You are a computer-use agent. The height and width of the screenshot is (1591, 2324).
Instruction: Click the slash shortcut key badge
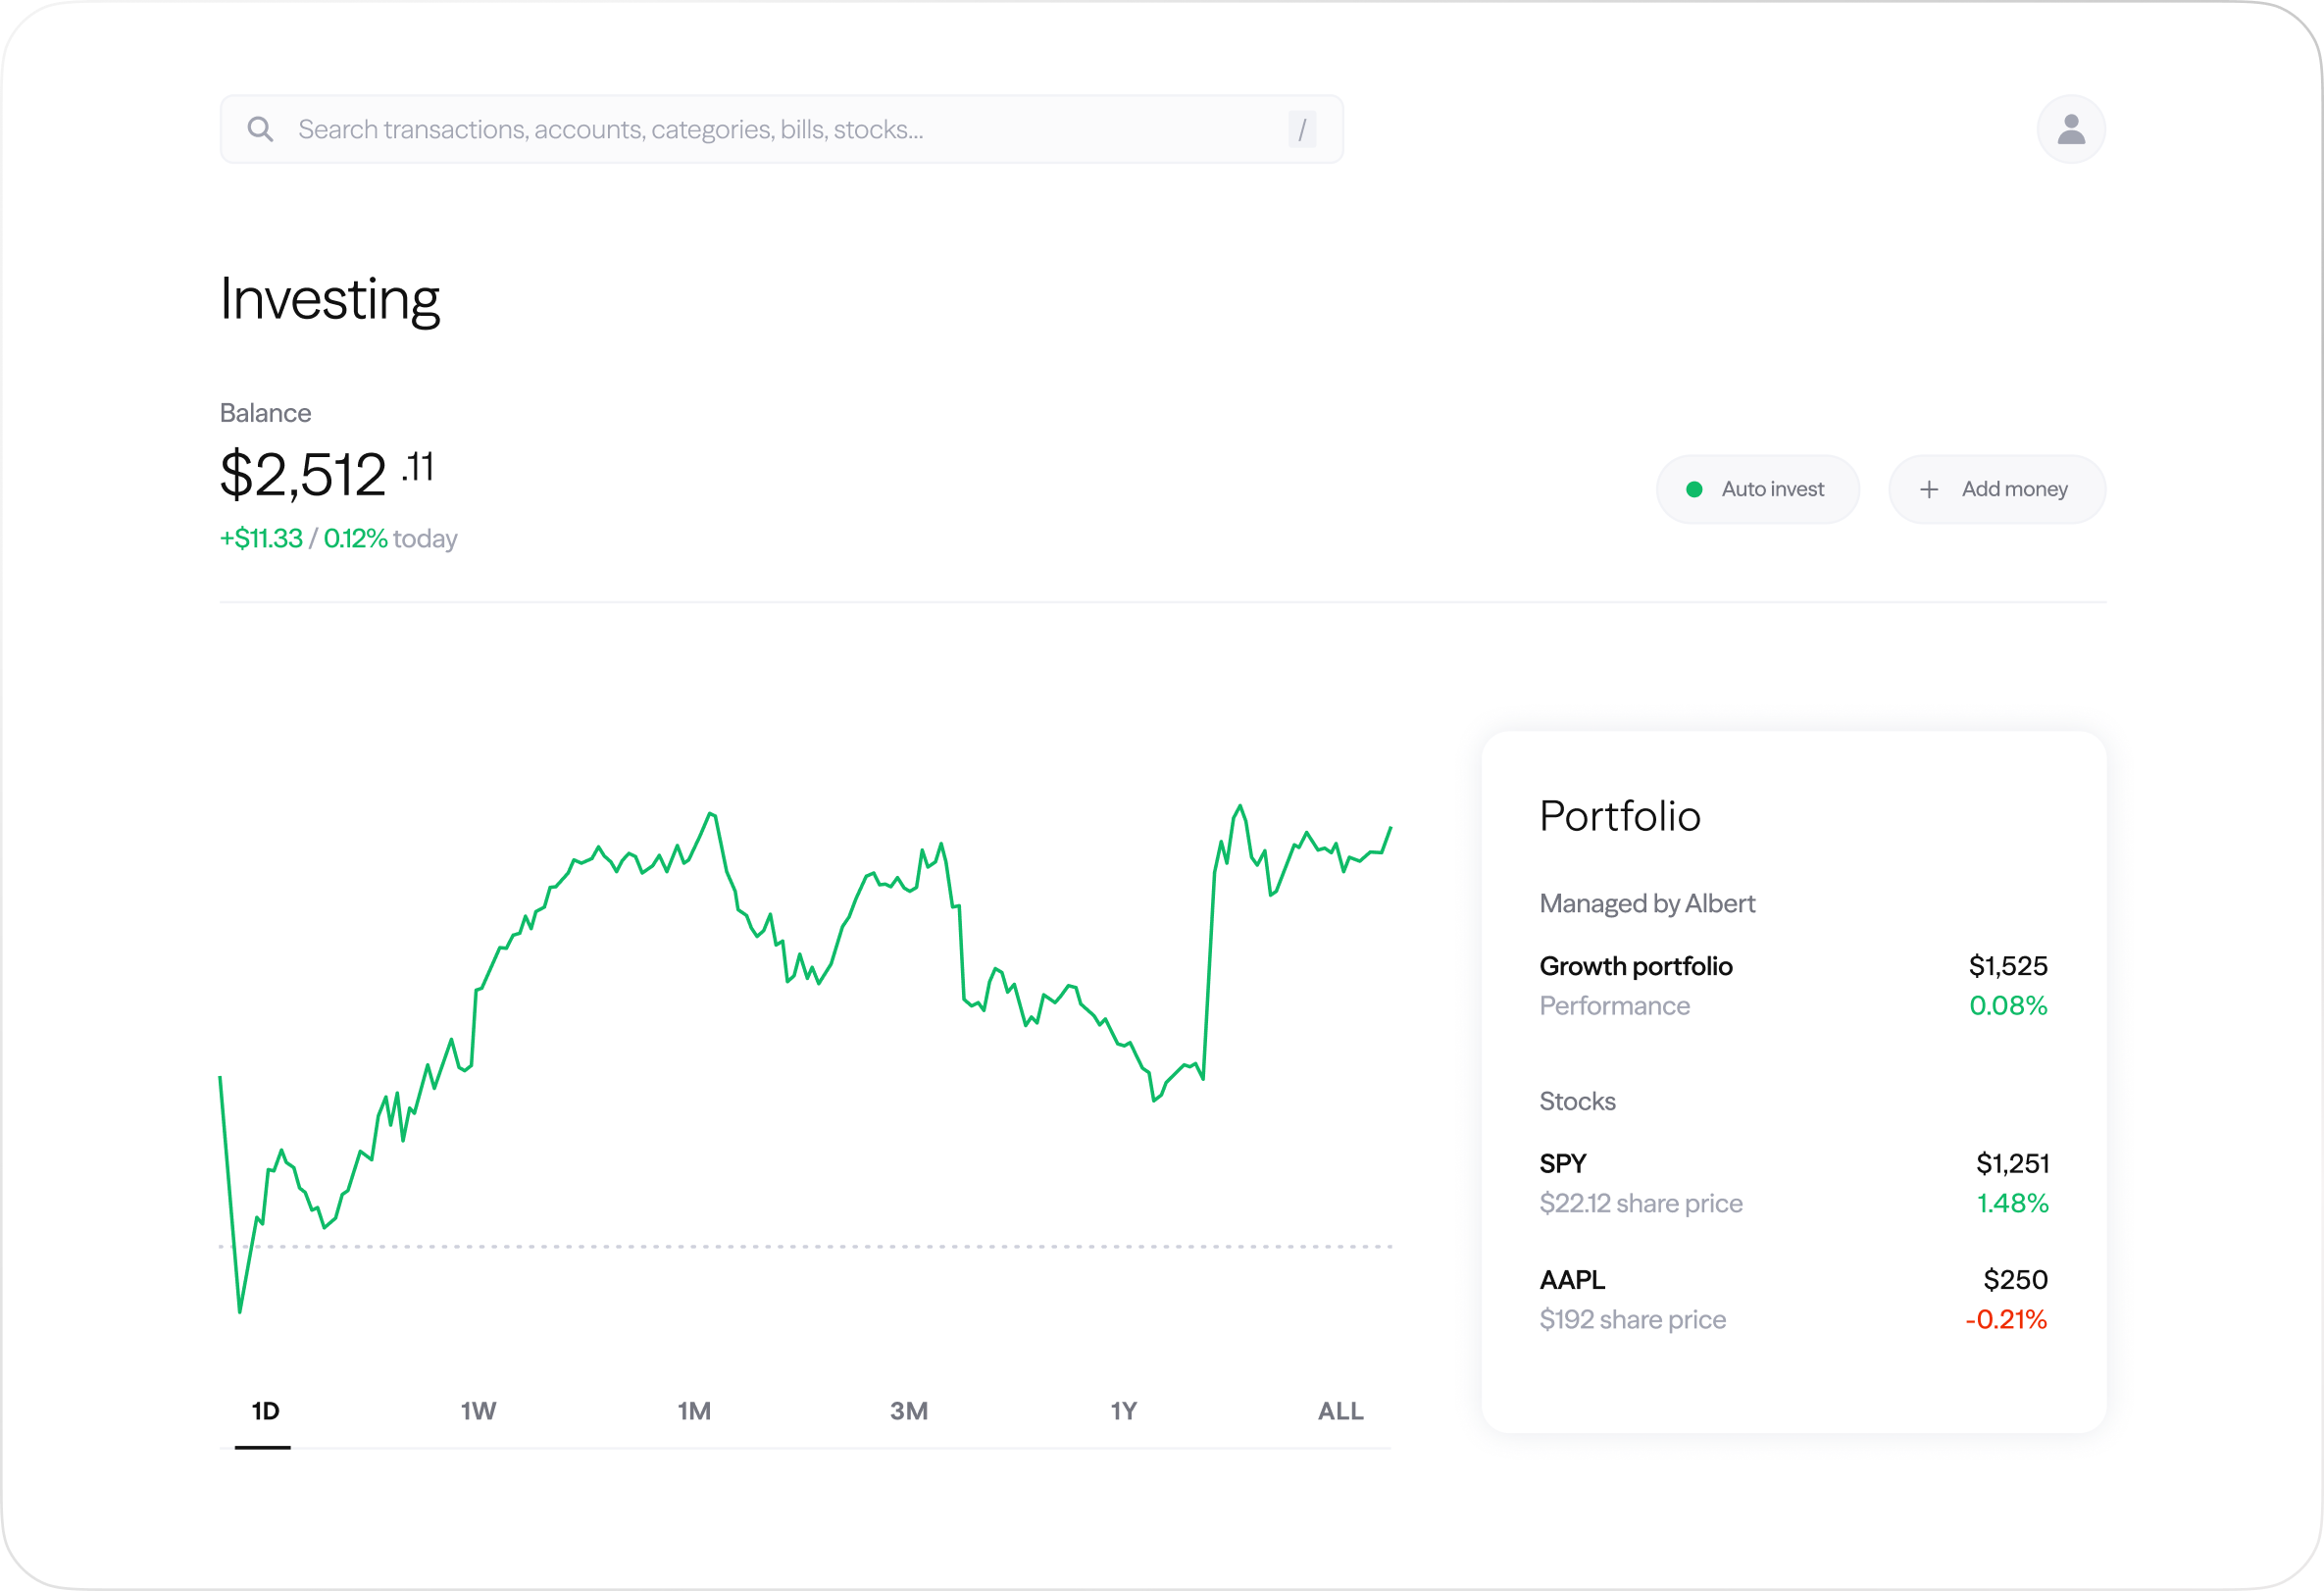click(1301, 129)
